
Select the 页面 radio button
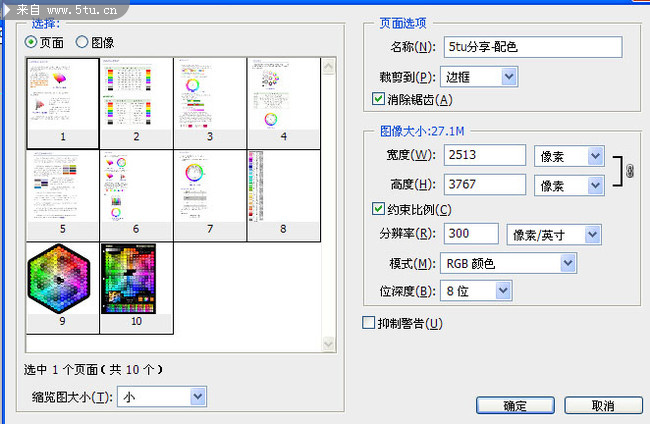coord(31,42)
